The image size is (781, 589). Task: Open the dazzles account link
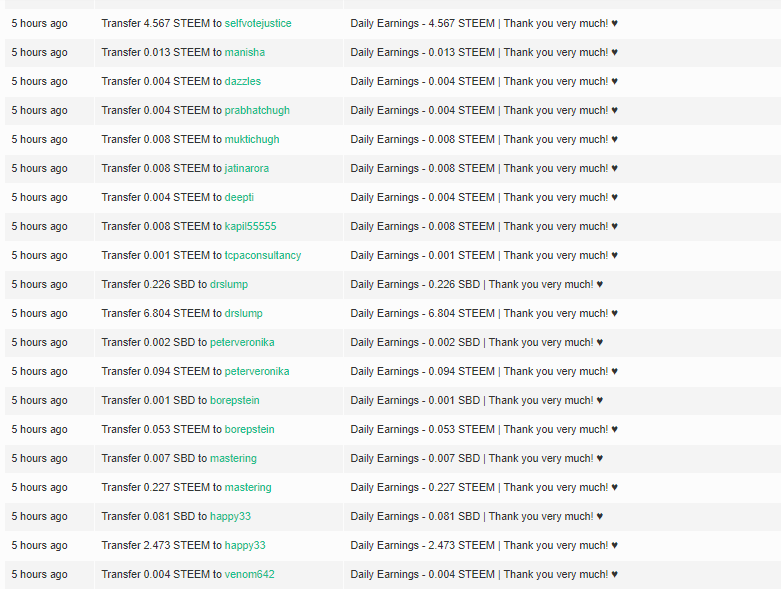[x=243, y=81]
